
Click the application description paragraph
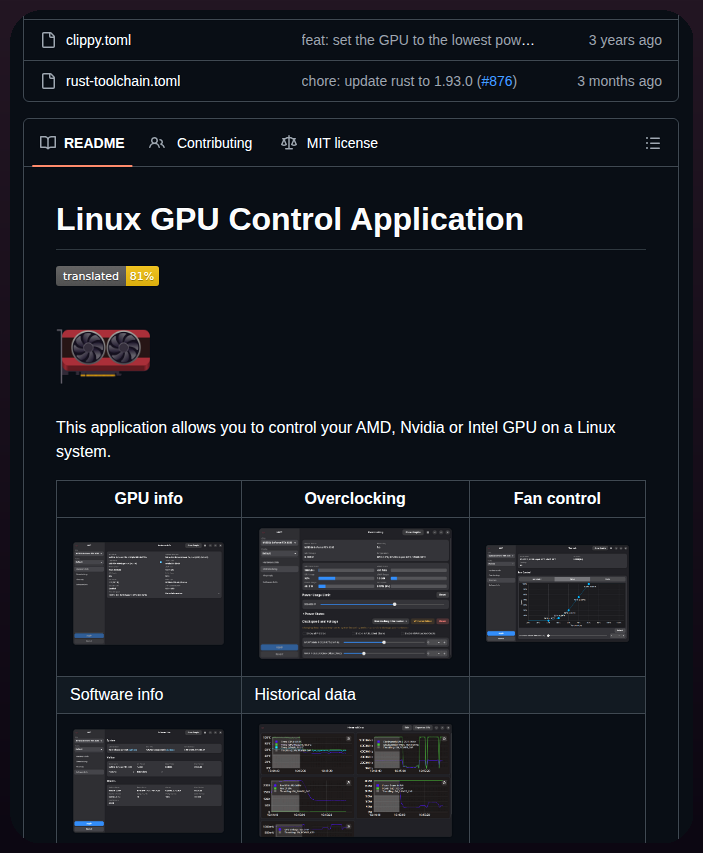[336, 440]
